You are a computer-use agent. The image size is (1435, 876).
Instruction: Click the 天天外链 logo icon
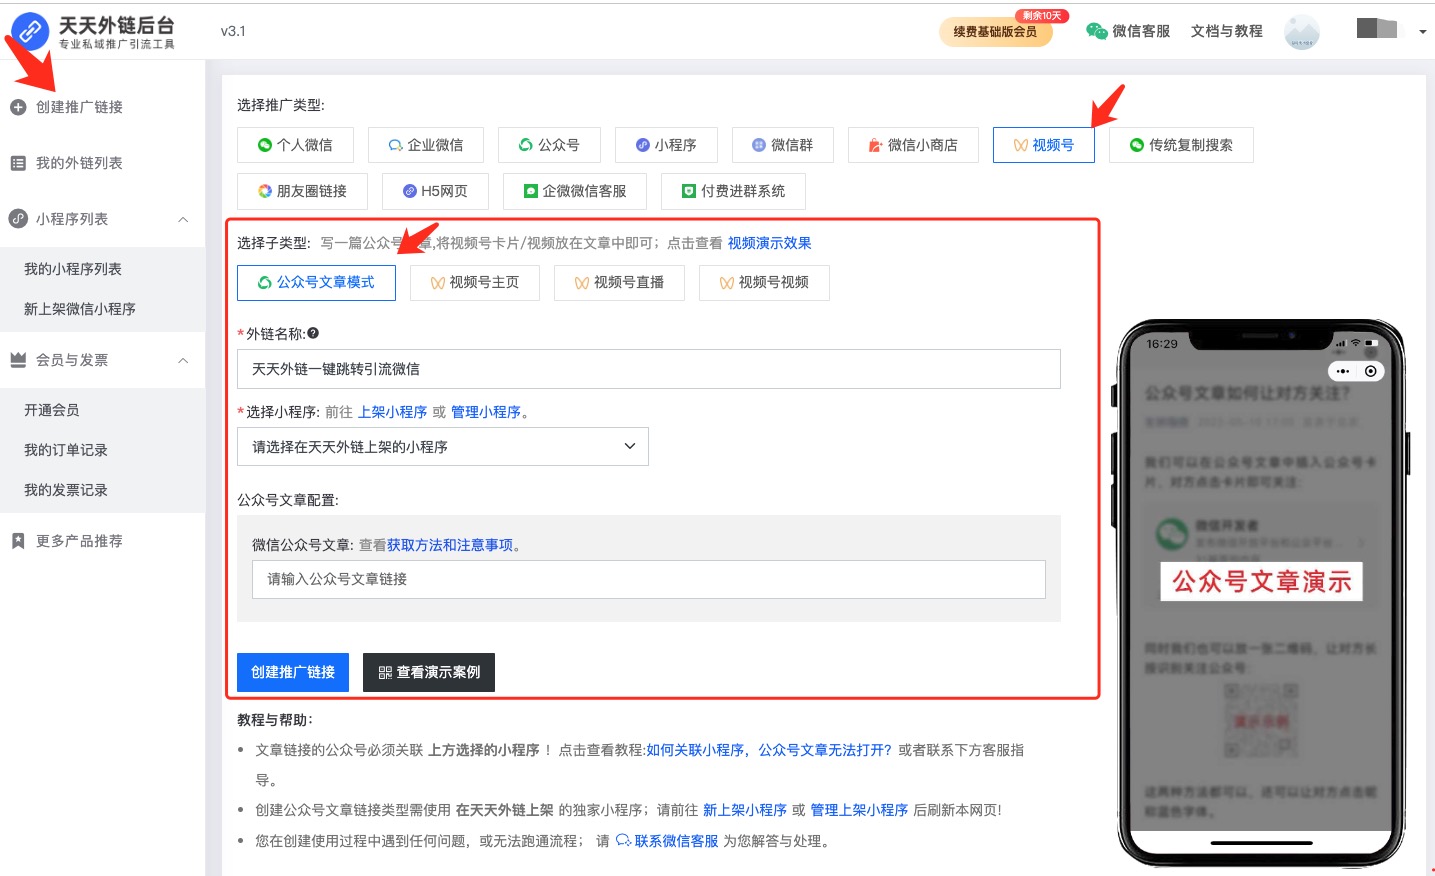[x=30, y=31]
